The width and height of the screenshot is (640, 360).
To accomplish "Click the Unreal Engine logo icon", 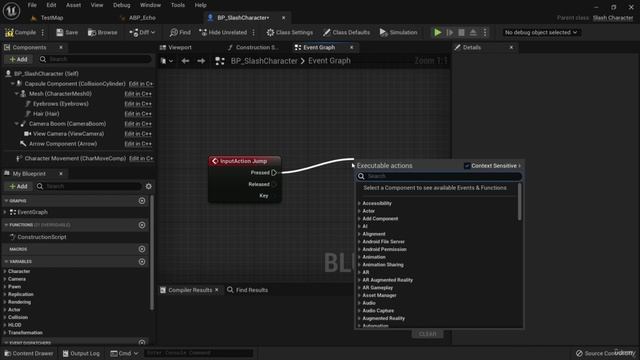I will click(x=11, y=11).
